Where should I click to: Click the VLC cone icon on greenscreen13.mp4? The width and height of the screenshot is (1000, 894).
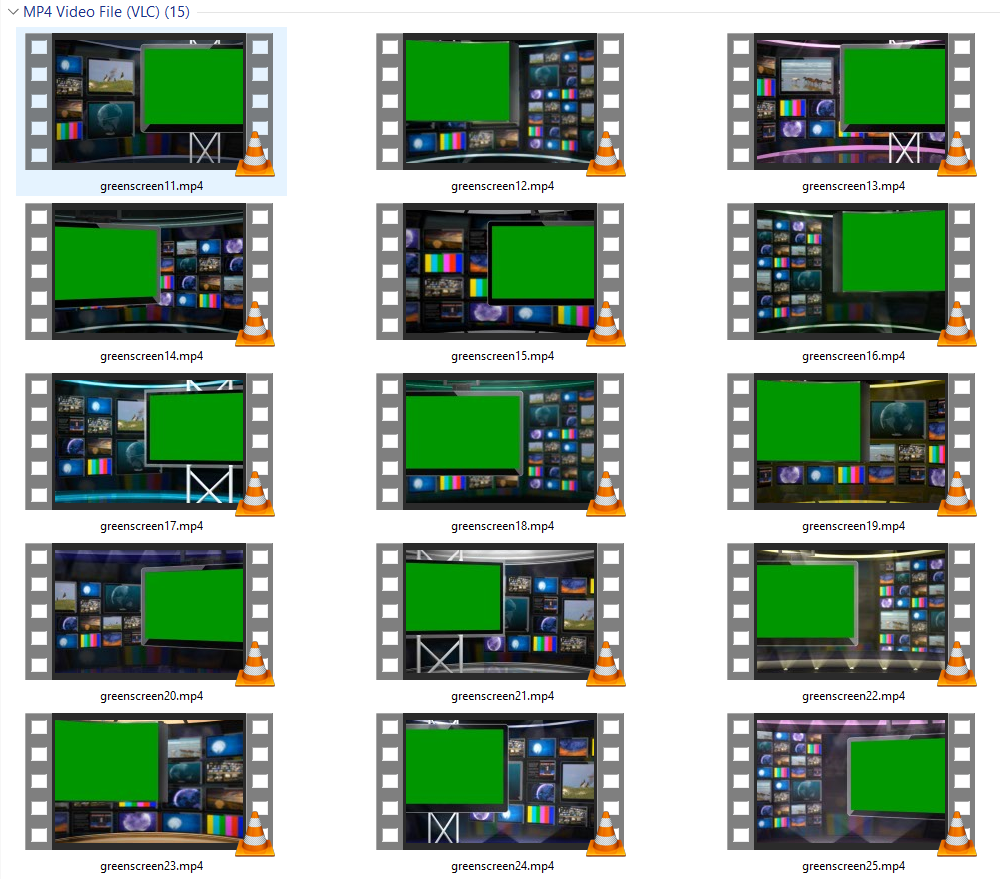(x=957, y=154)
